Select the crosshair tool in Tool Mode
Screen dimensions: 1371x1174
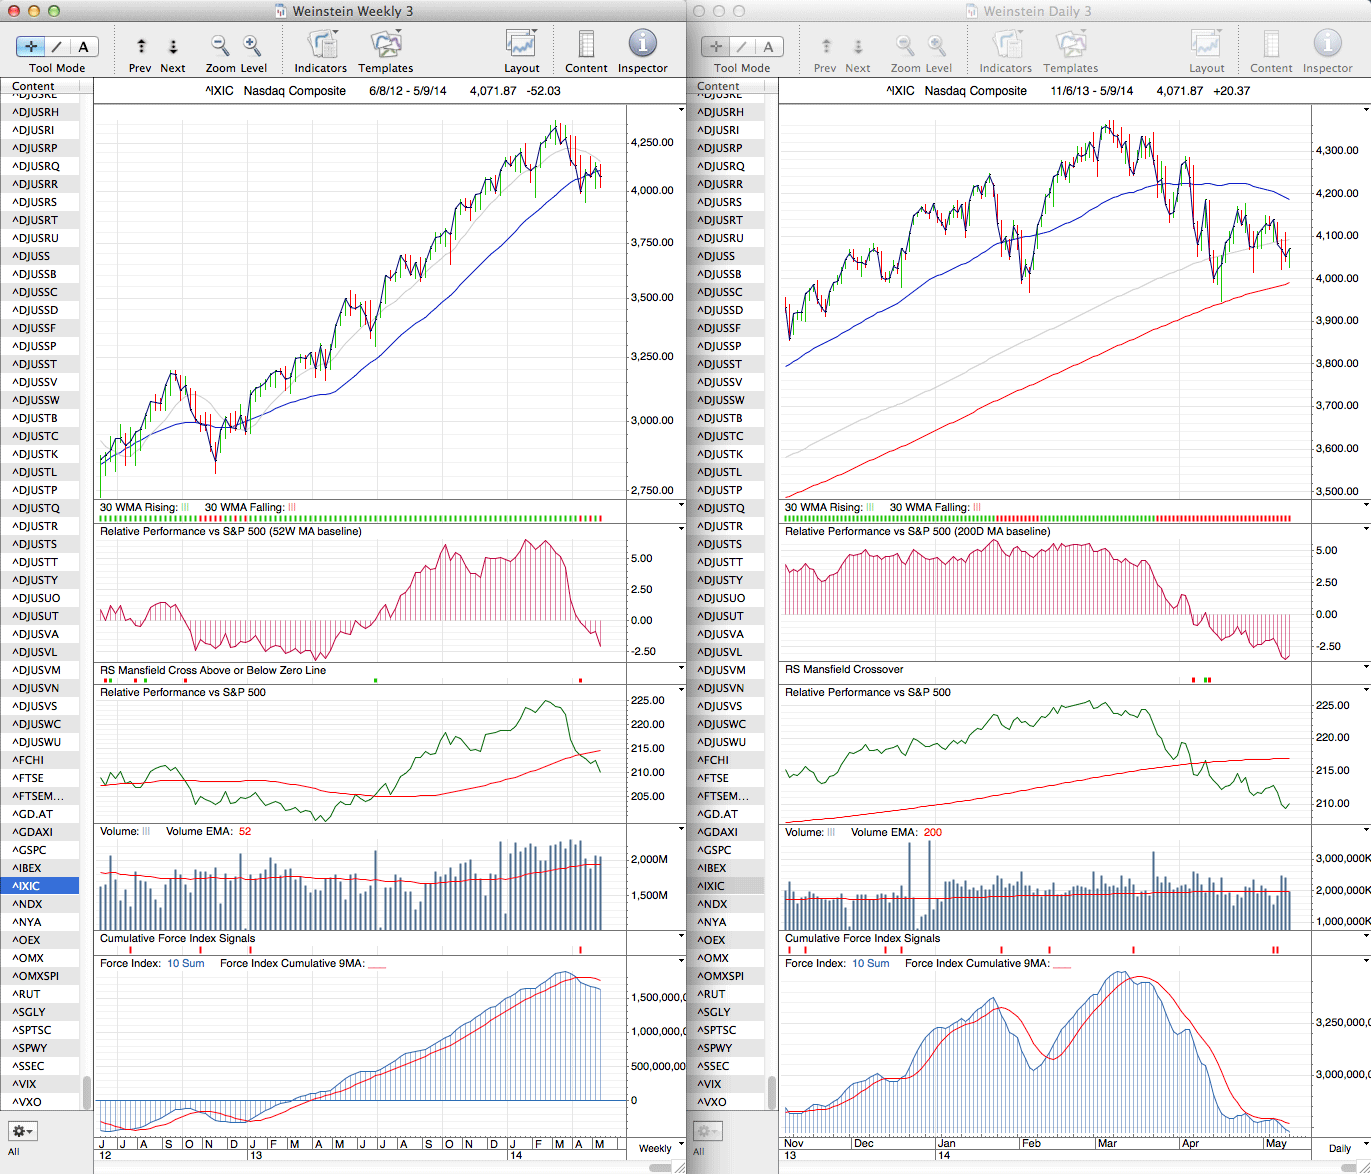[31, 46]
